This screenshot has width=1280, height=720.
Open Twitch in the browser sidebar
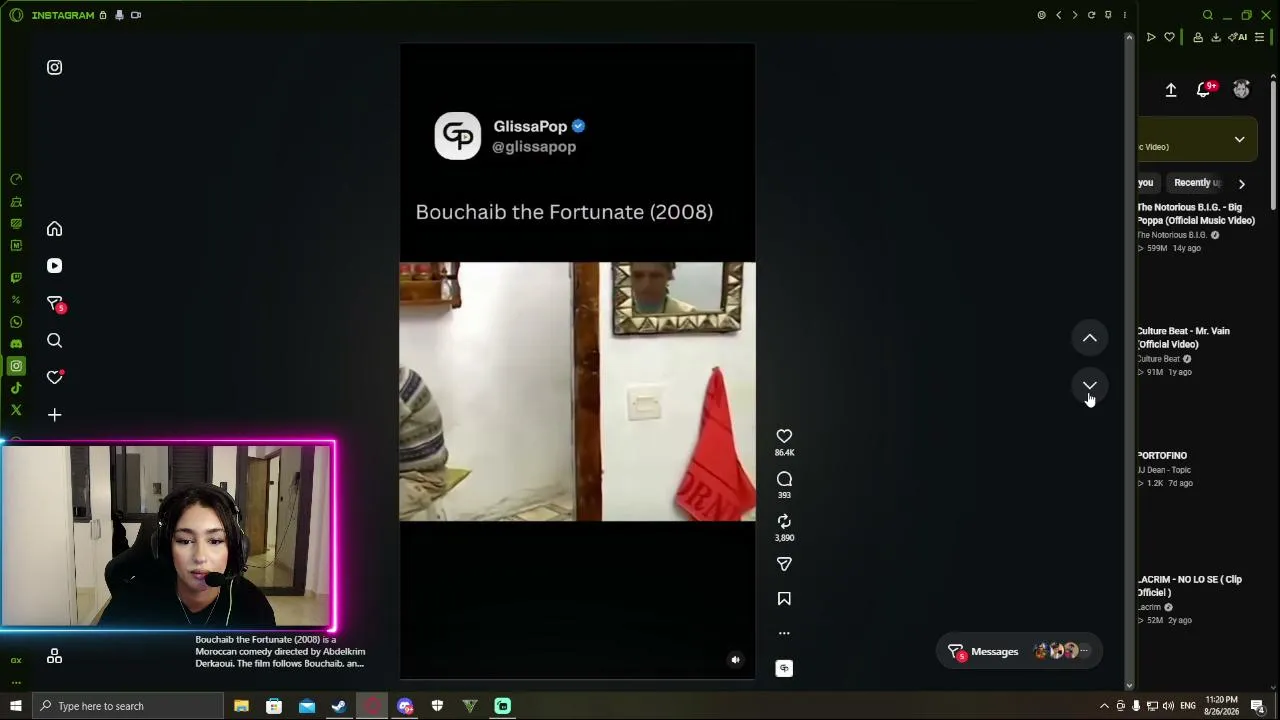[x=16, y=278]
